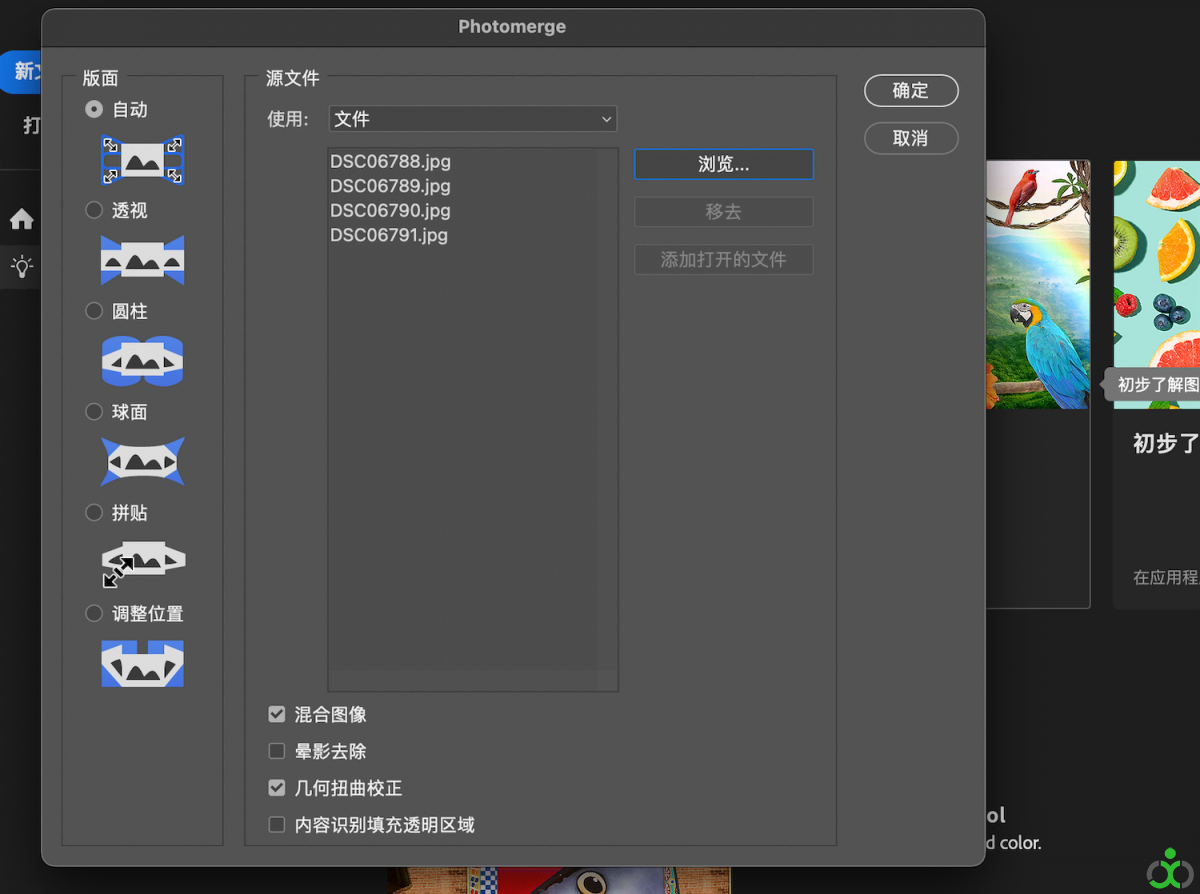This screenshot has width=1200, height=894.
Task: Enable the 晕影去除 checkbox
Action: point(277,751)
